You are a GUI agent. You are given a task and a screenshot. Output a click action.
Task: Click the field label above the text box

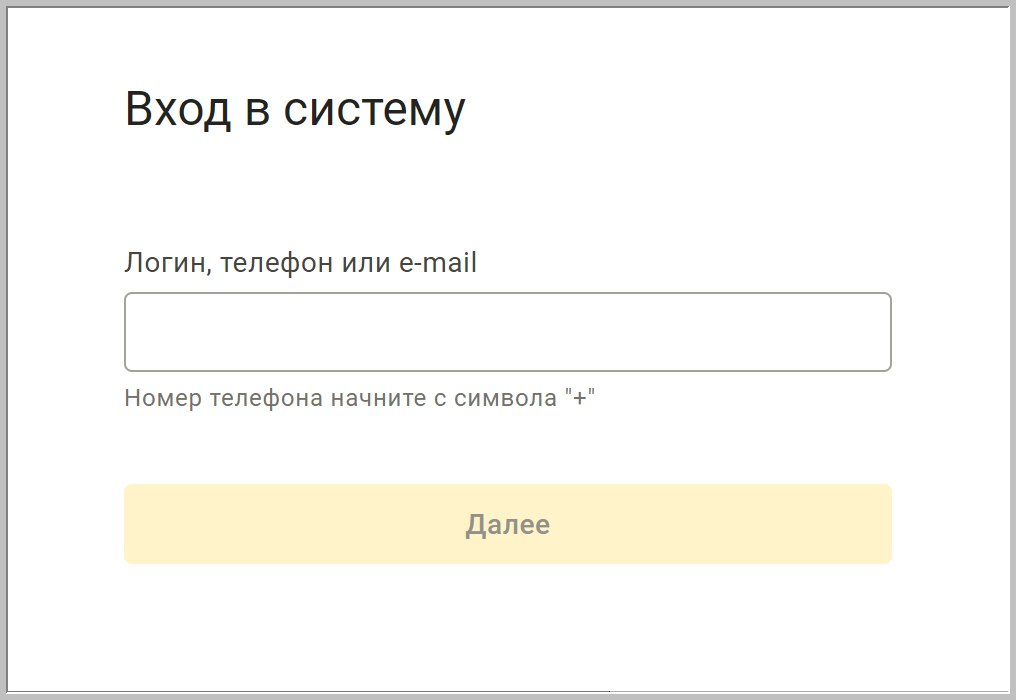tap(300, 263)
